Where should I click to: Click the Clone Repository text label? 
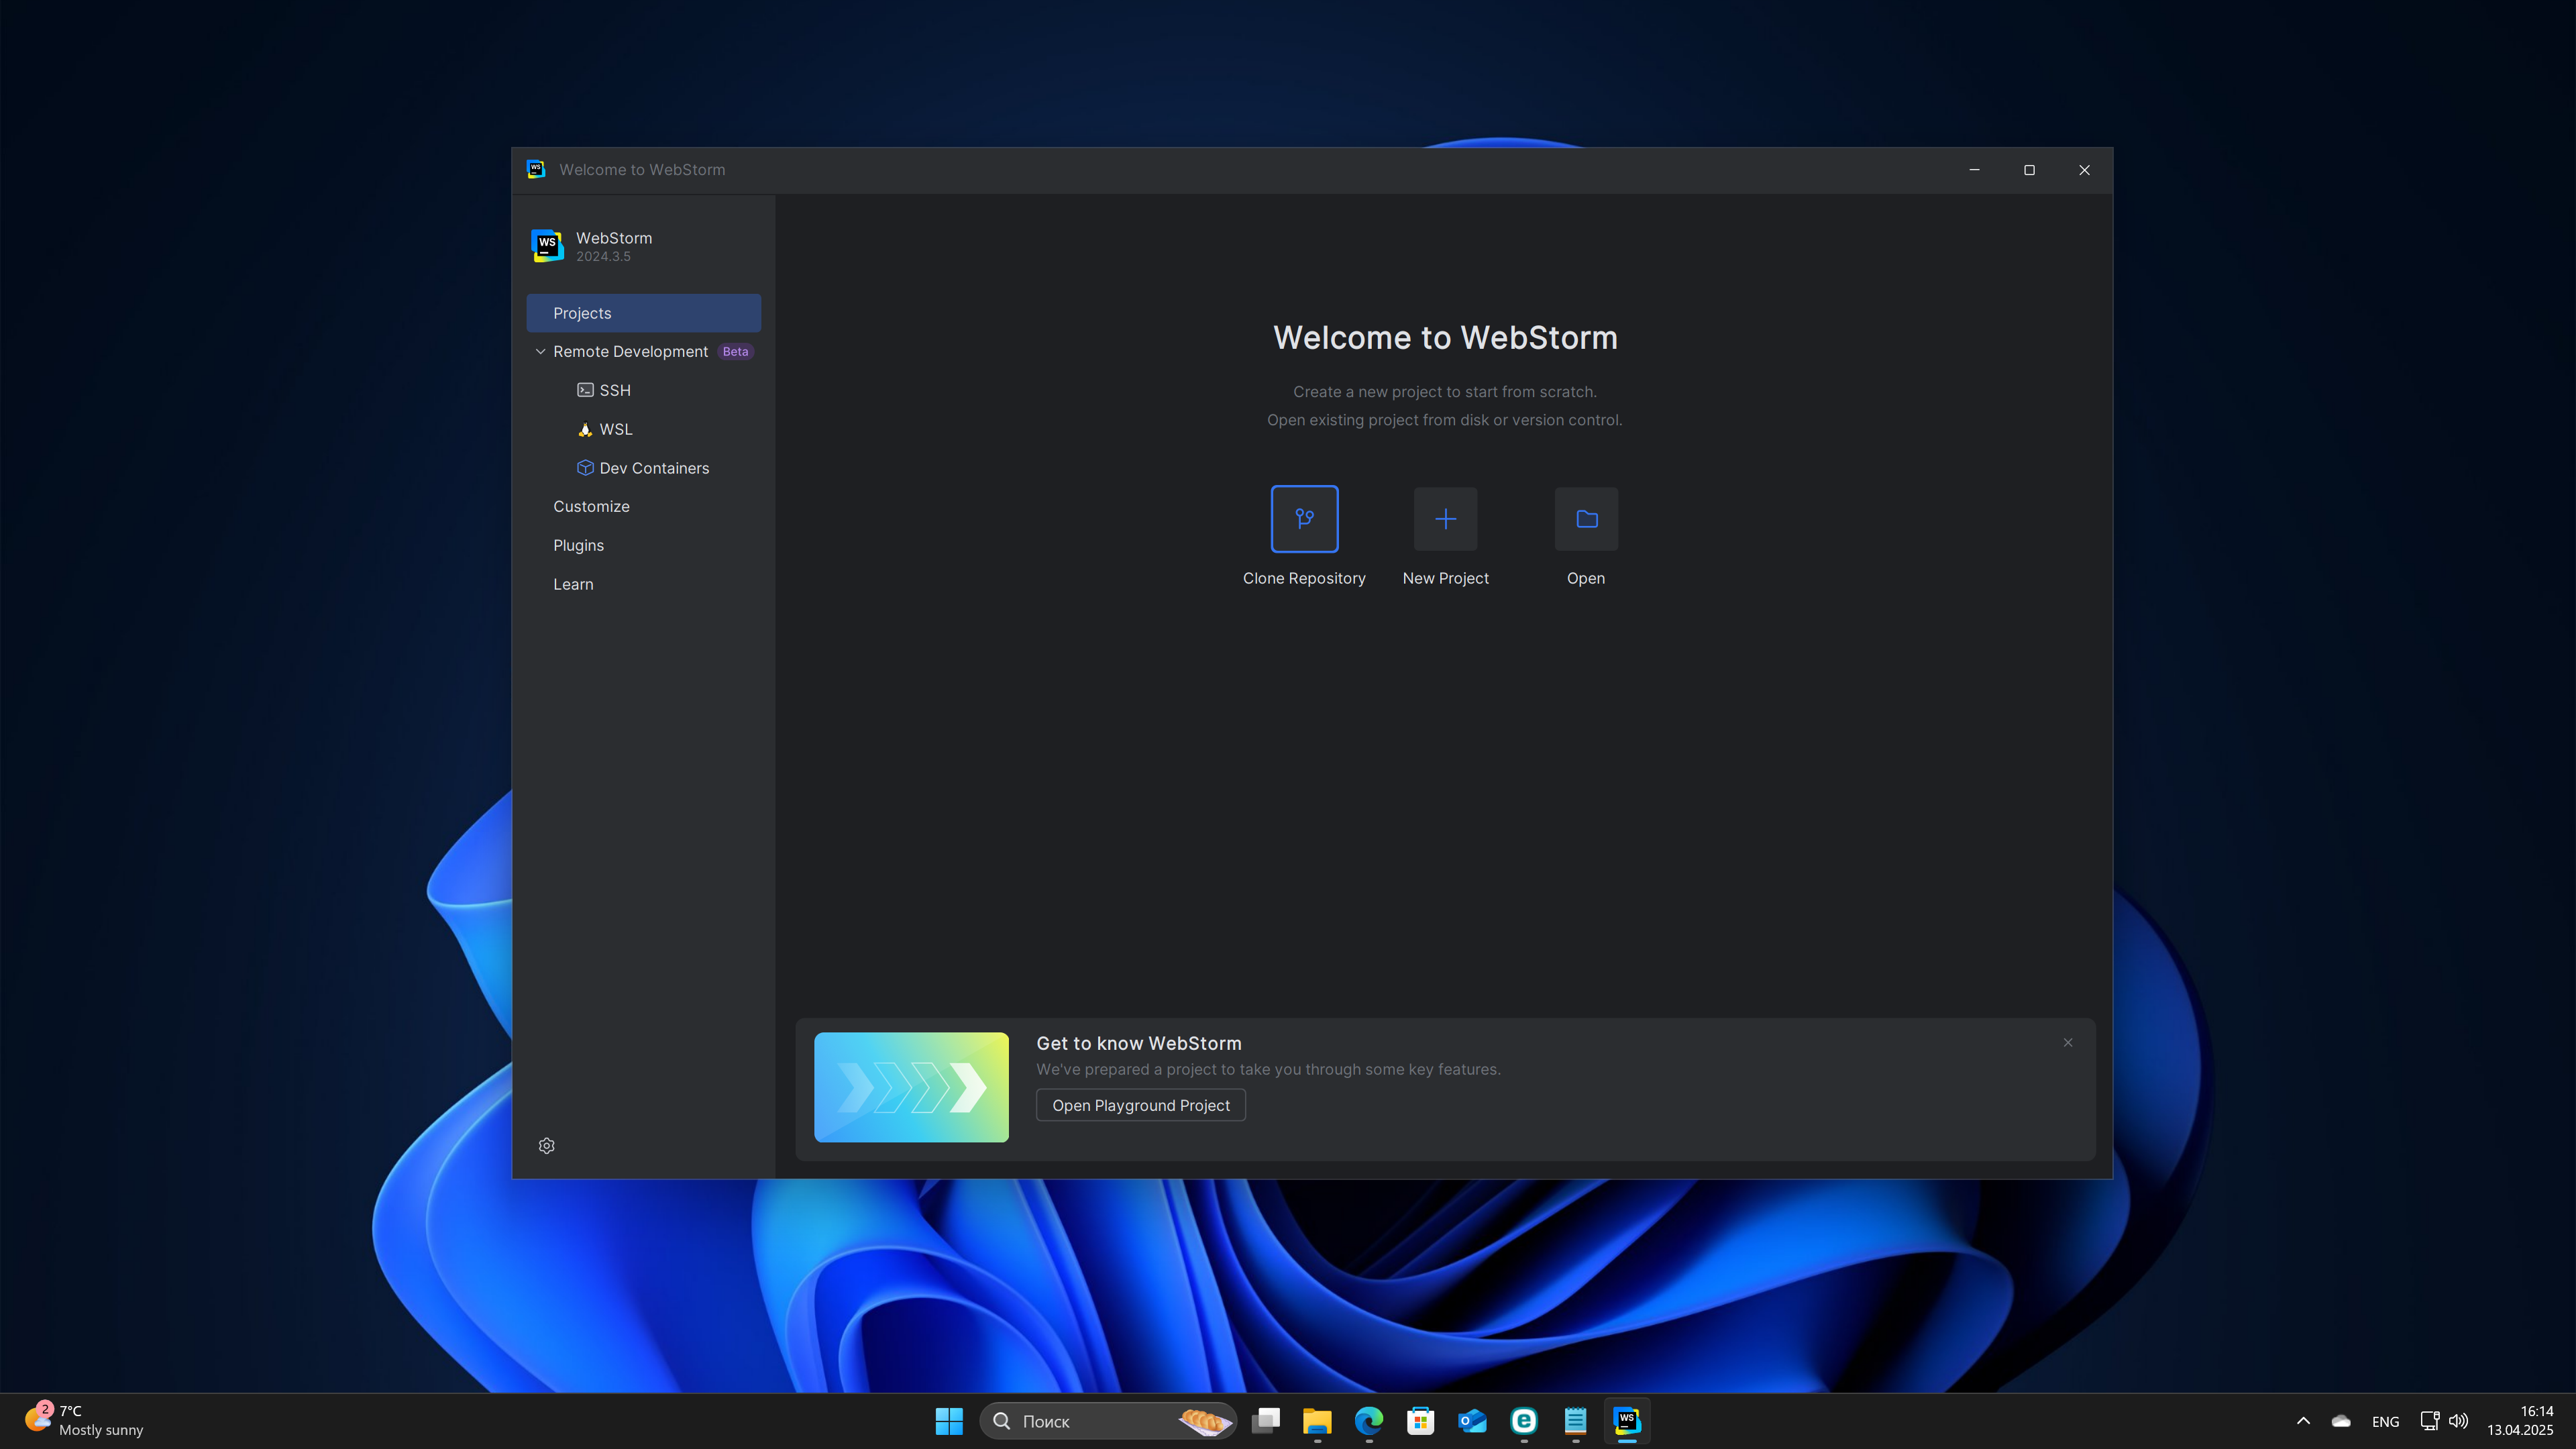point(1304,578)
